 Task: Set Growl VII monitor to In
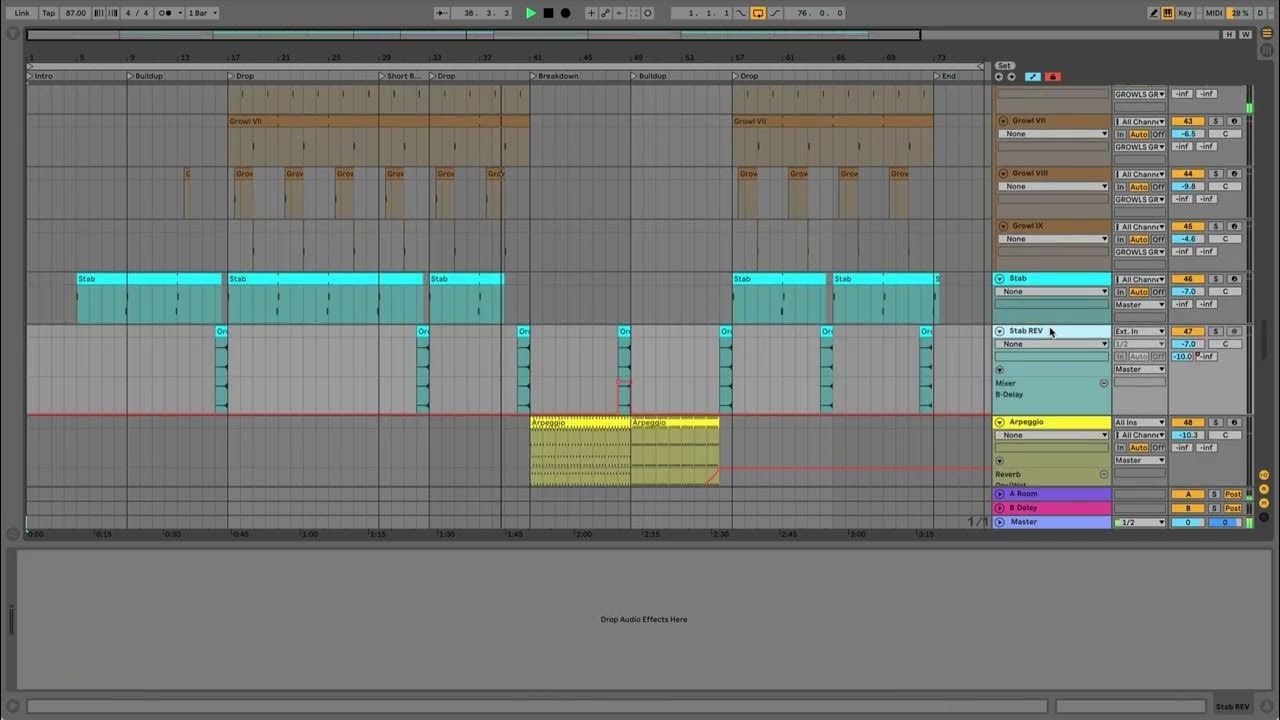(x=1121, y=134)
